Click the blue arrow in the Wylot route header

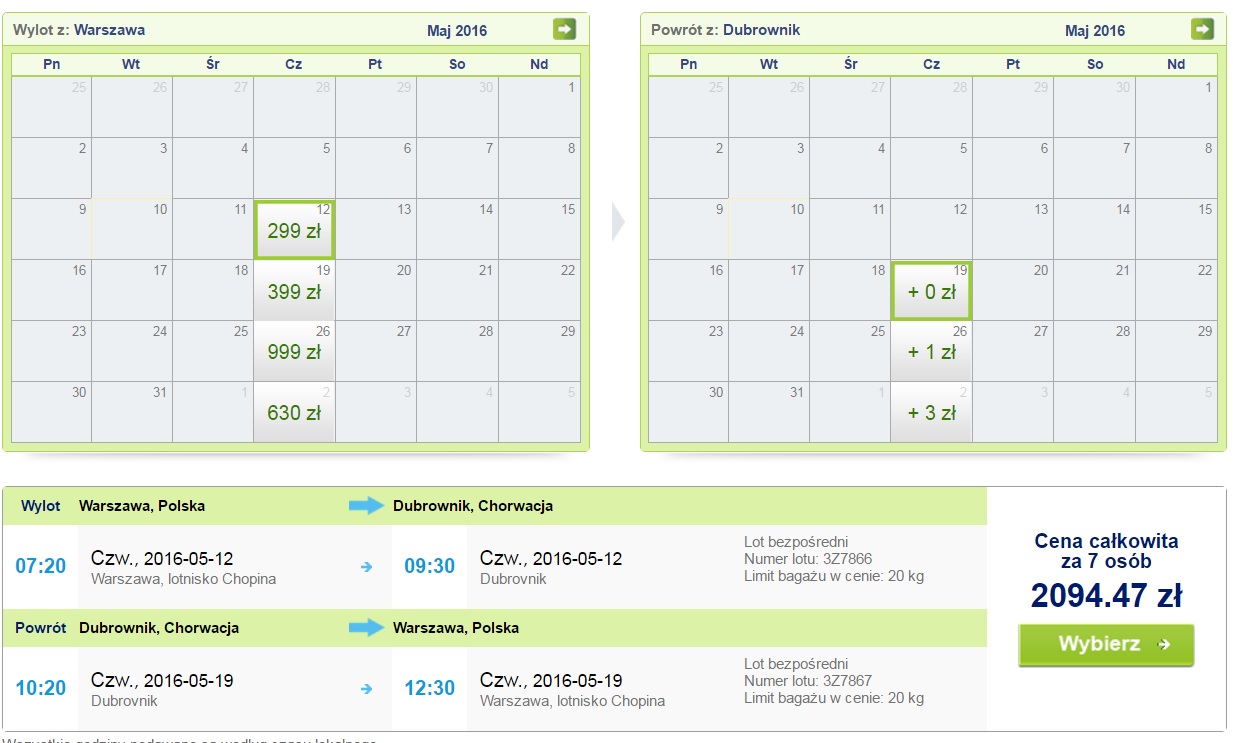(x=366, y=506)
